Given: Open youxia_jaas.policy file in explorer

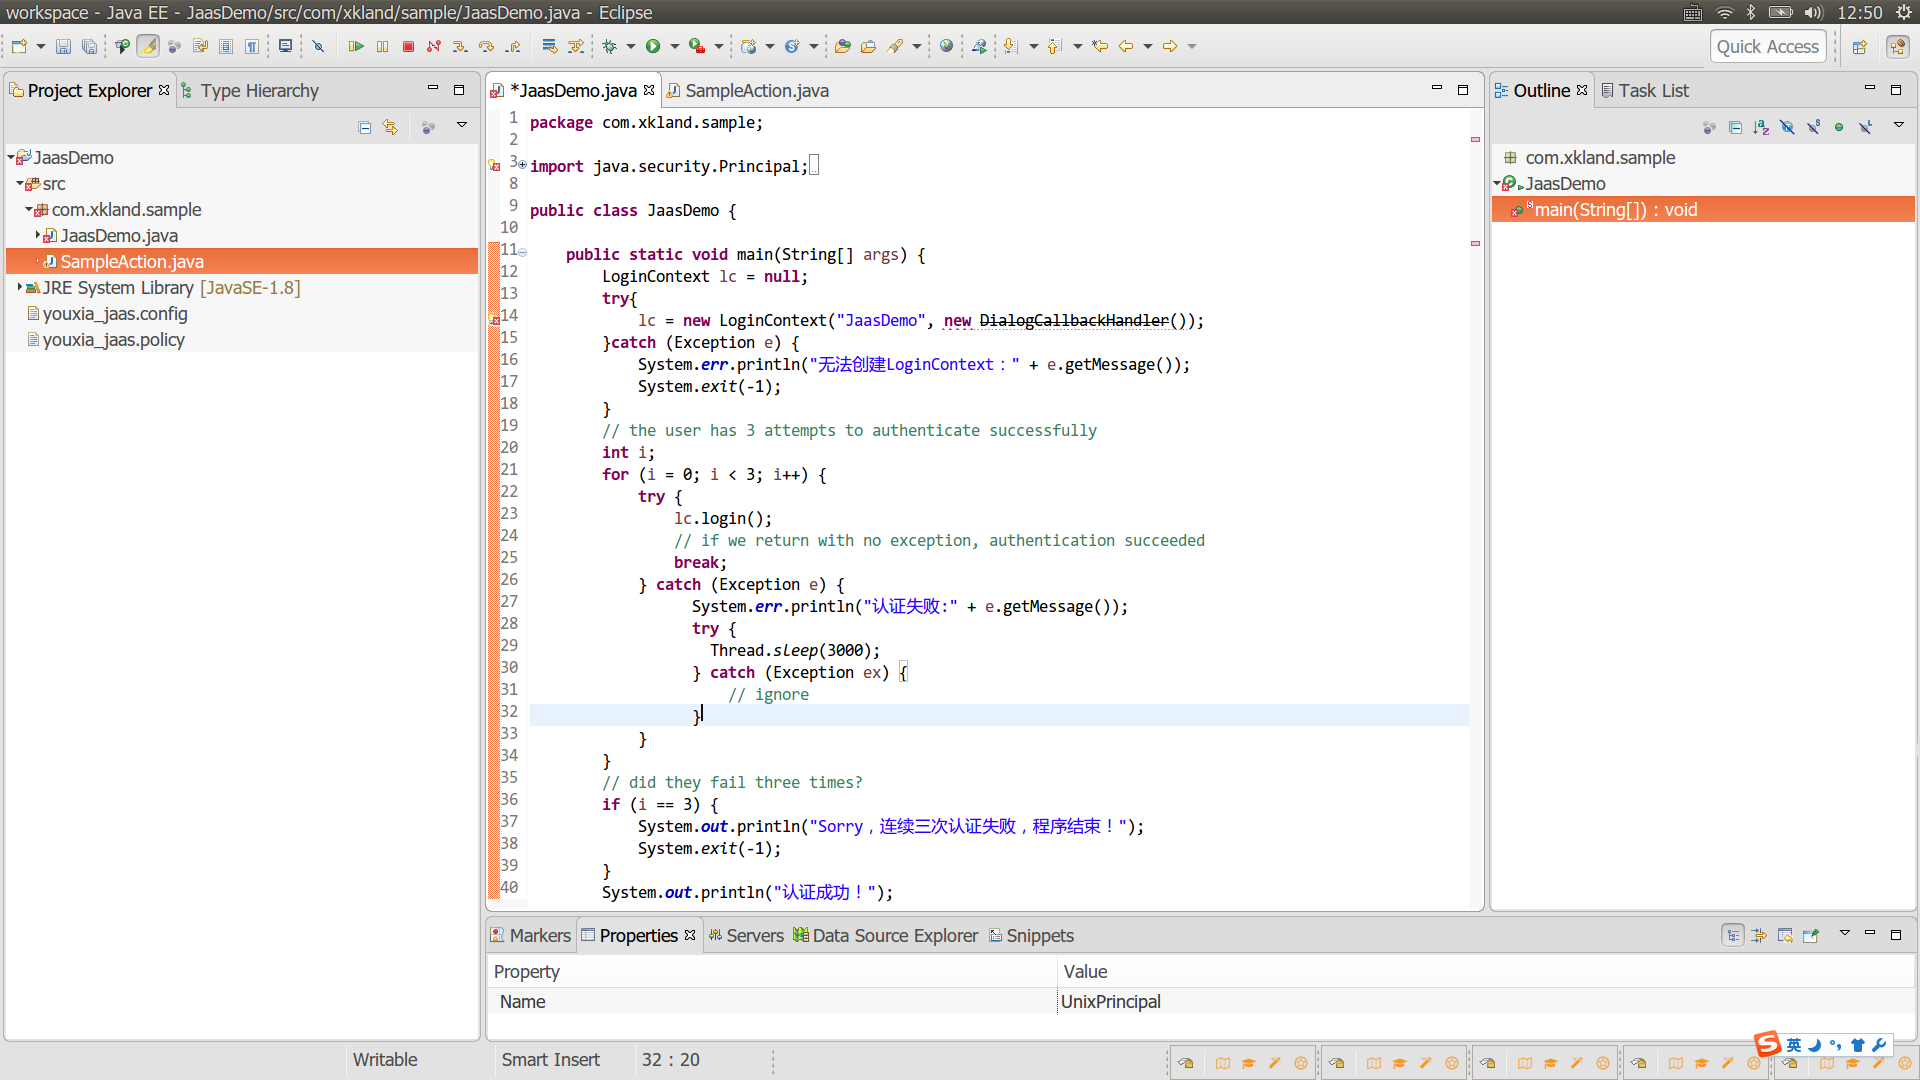Looking at the screenshot, I should [113, 340].
